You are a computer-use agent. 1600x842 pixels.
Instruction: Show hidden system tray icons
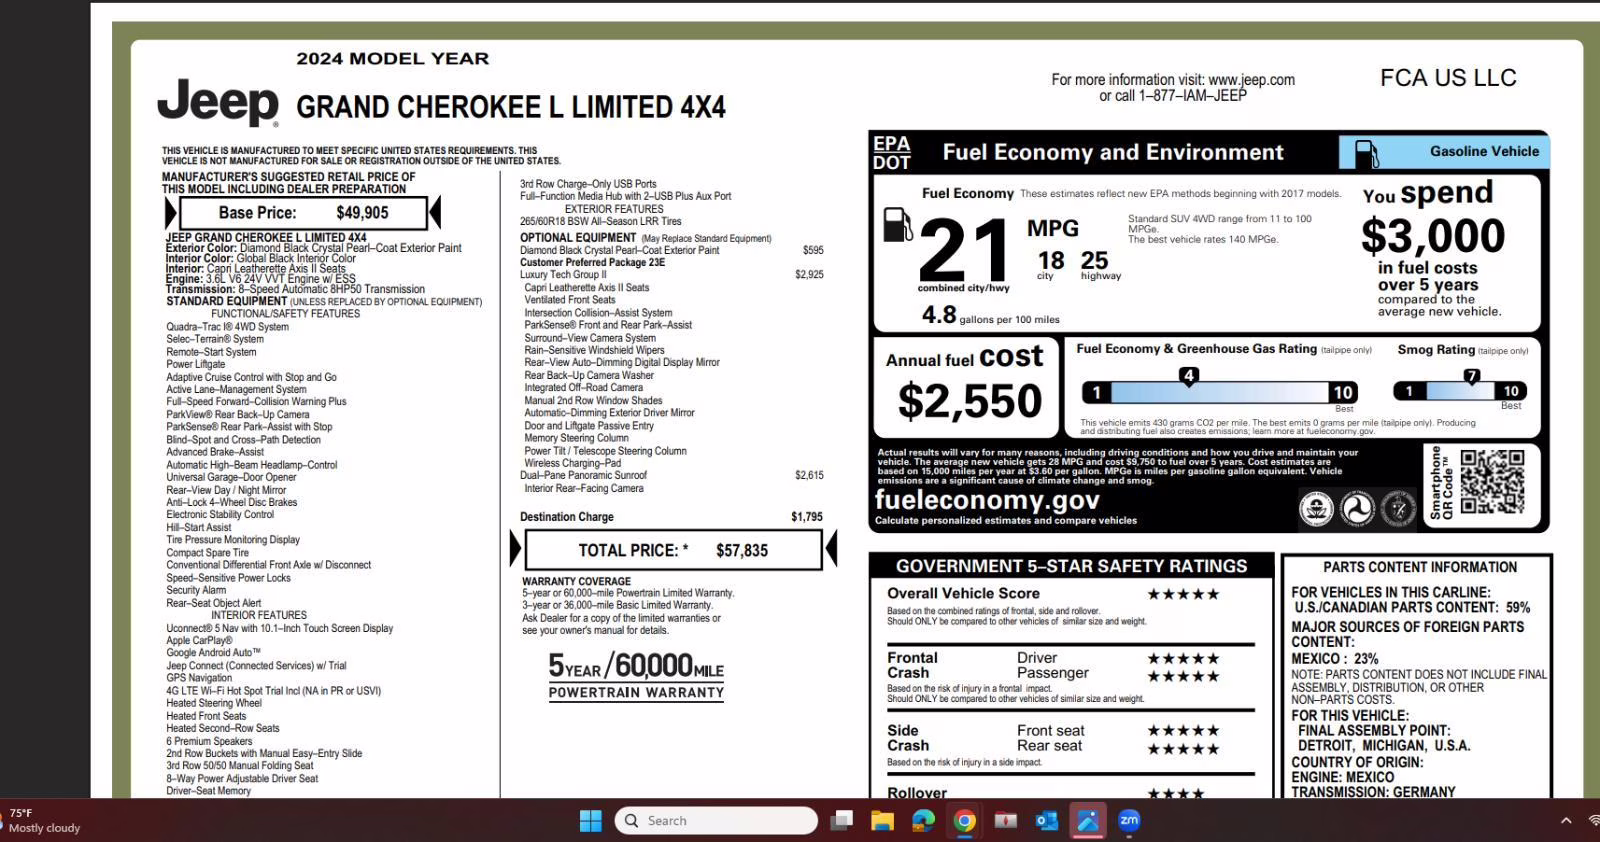click(x=1566, y=821)
